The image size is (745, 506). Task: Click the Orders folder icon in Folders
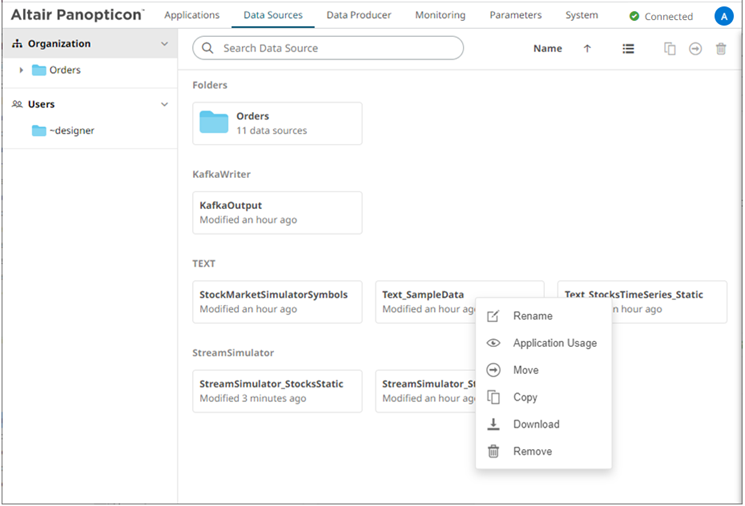214,122
